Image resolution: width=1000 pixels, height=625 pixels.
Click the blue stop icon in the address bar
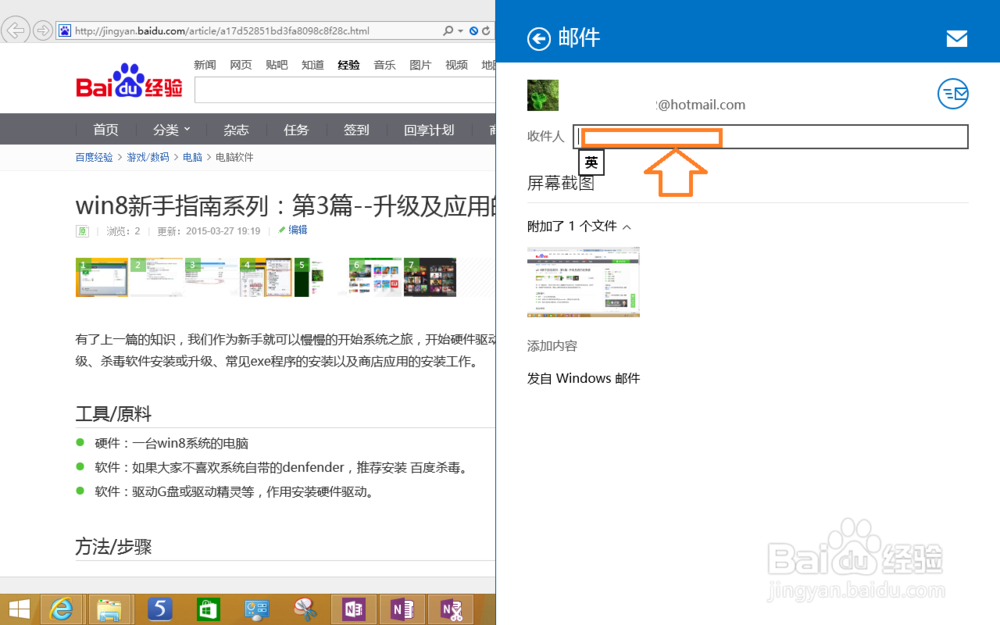474,31
